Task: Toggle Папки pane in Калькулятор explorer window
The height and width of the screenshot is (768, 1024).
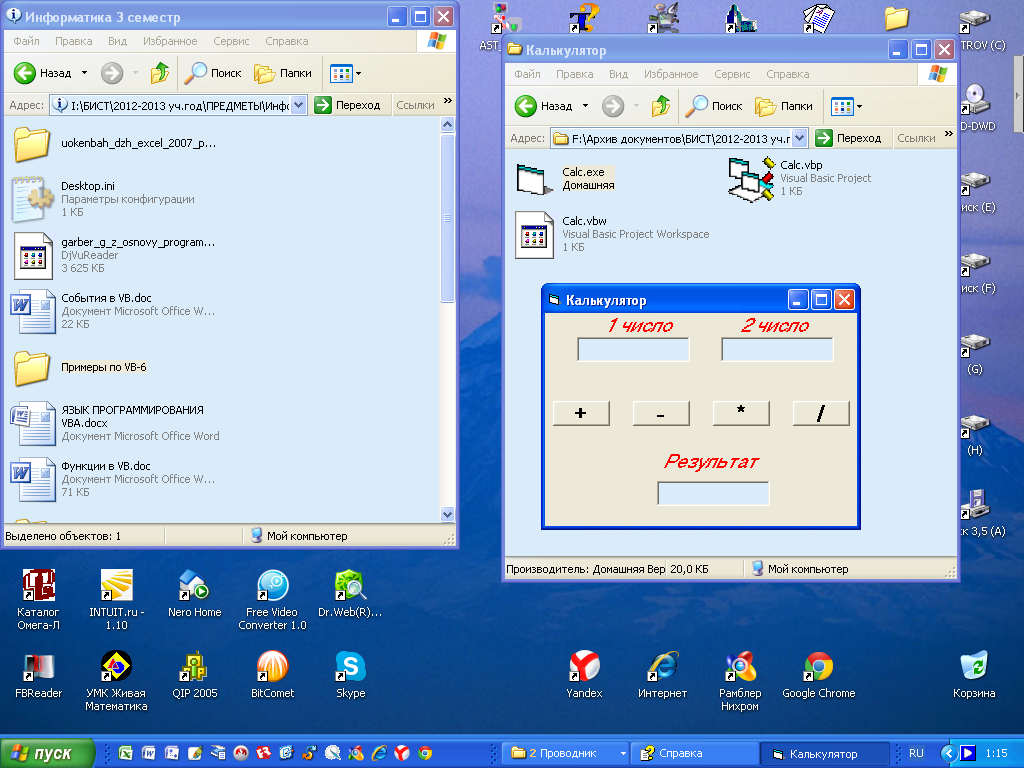Action: (x=784, y=106)
